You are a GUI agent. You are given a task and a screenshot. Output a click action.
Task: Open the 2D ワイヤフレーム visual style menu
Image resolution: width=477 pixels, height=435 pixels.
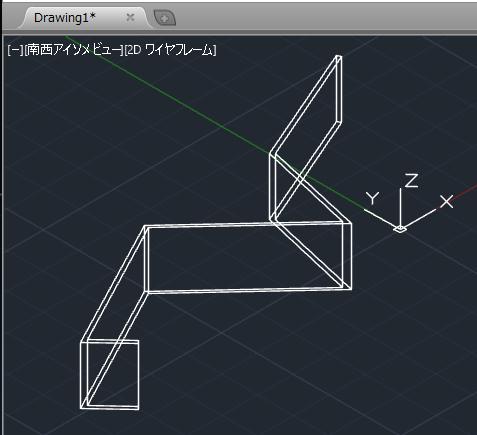pyautogui.click(x=170, y=50)
